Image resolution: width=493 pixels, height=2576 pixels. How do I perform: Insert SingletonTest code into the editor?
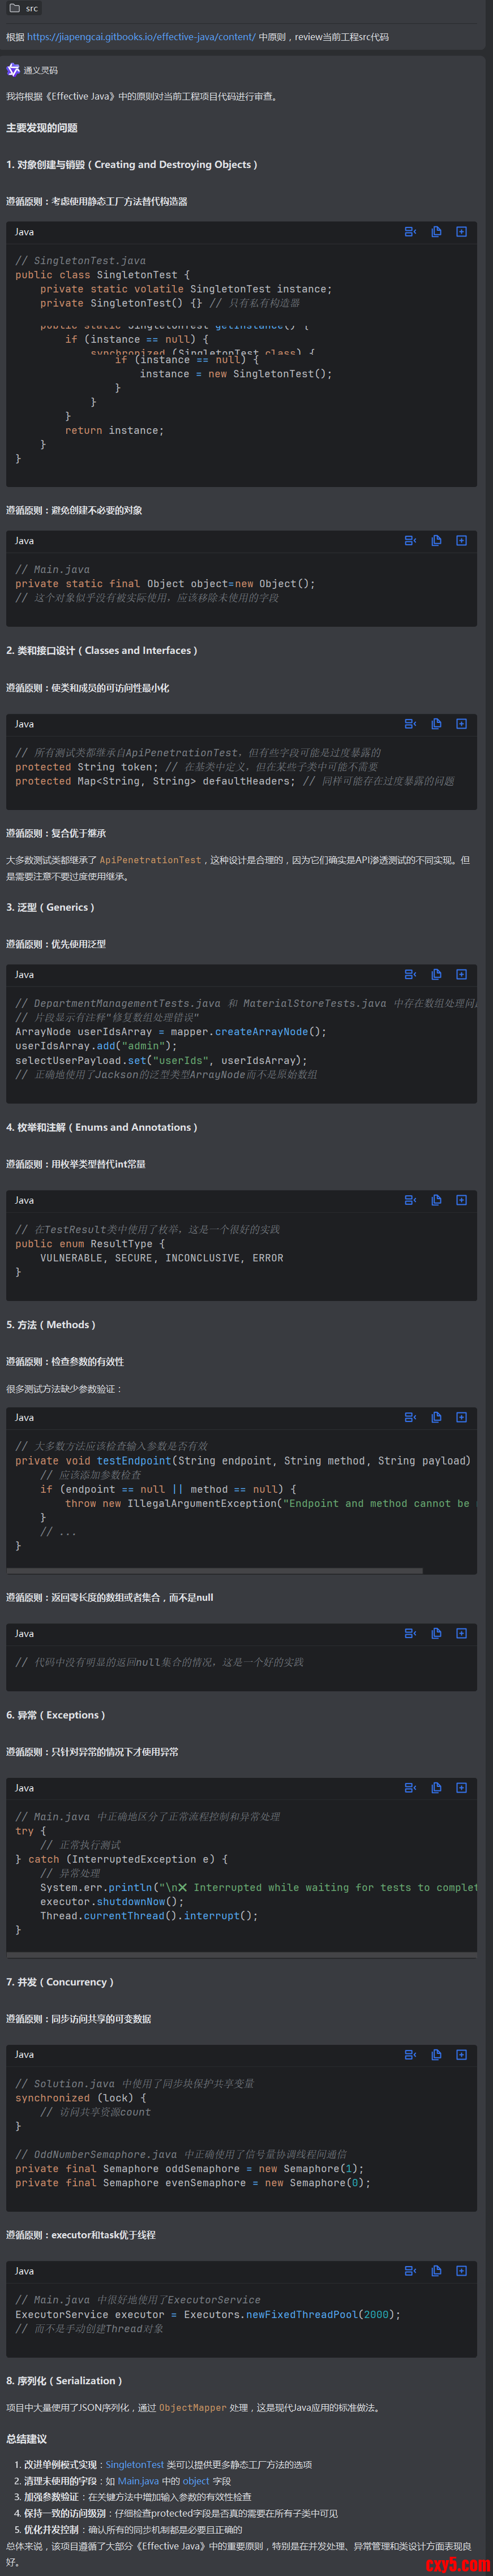coord(410,232)
